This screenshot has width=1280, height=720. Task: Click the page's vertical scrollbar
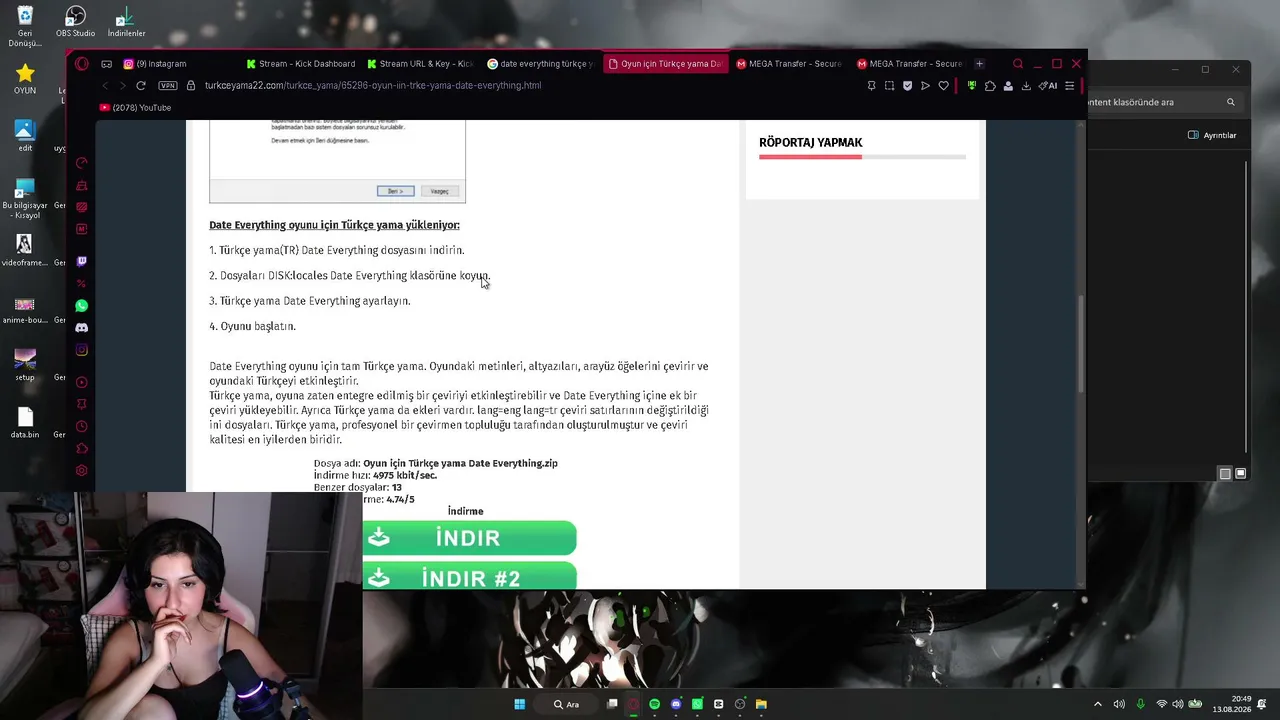pyautogui.click(x=1080, y=345)
